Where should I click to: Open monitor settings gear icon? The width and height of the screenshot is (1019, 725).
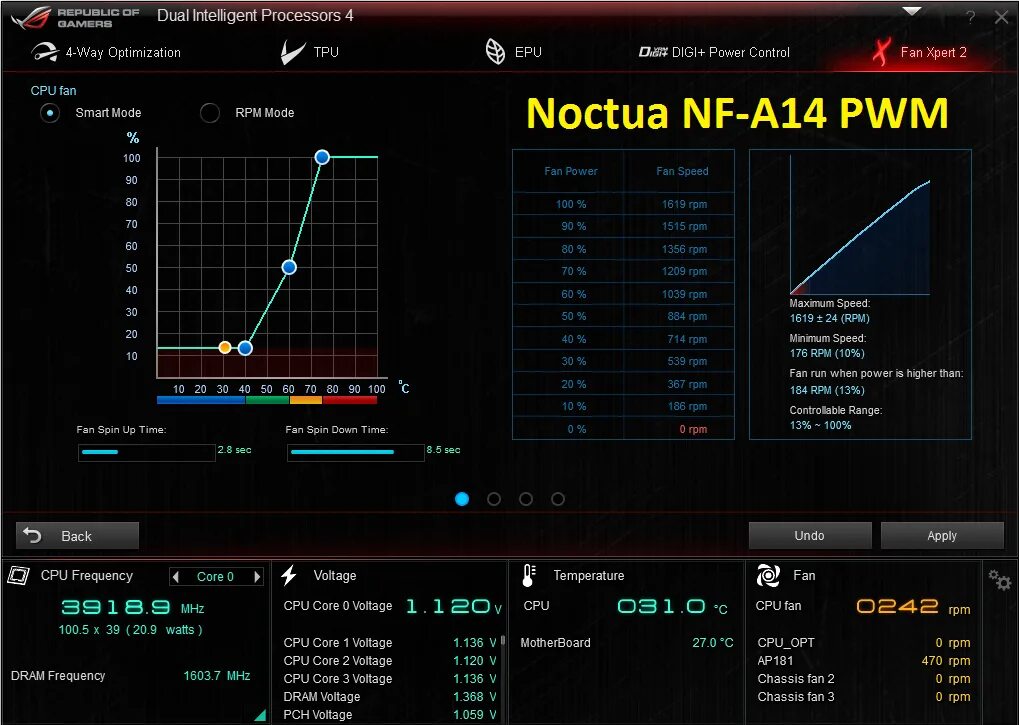point(1000,579)
